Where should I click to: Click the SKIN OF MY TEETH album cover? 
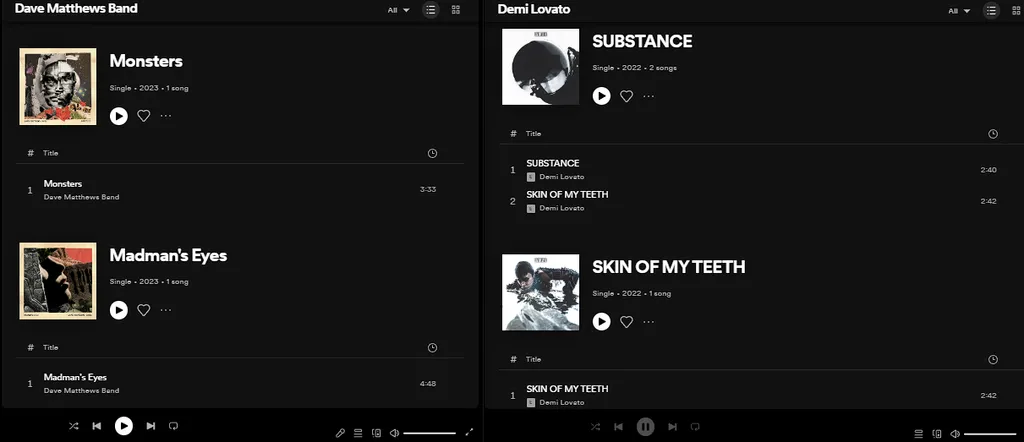[541, 292]
